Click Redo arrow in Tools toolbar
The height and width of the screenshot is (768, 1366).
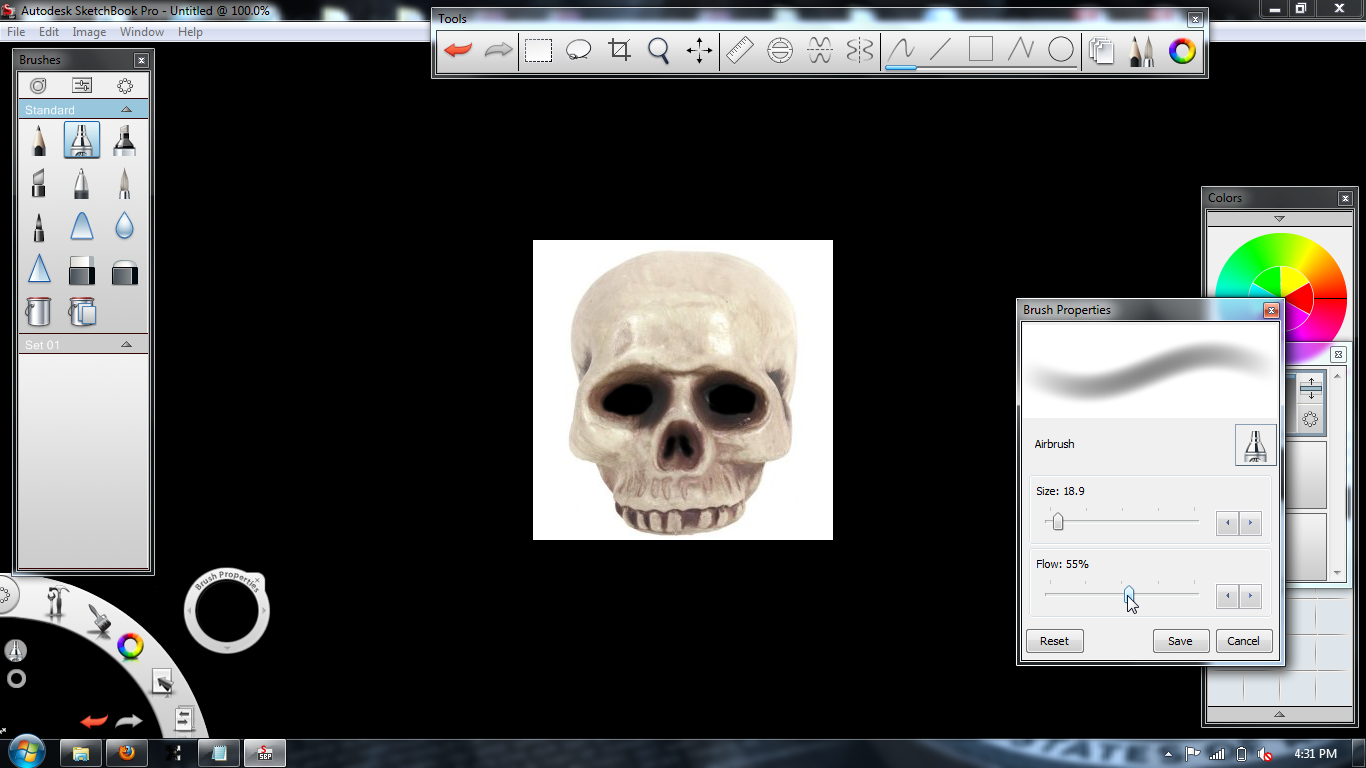click(x=497, y=50)
